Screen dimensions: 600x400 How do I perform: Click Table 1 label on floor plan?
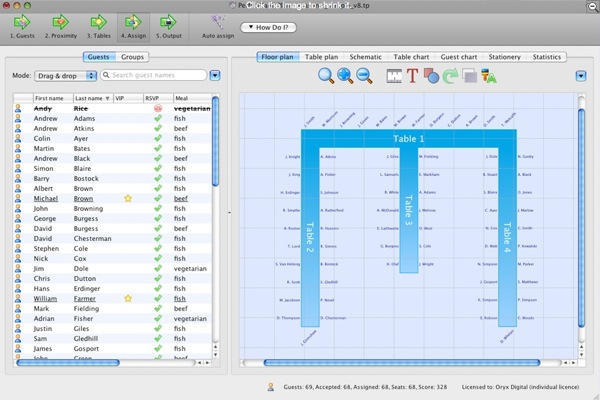pos(407,139)
